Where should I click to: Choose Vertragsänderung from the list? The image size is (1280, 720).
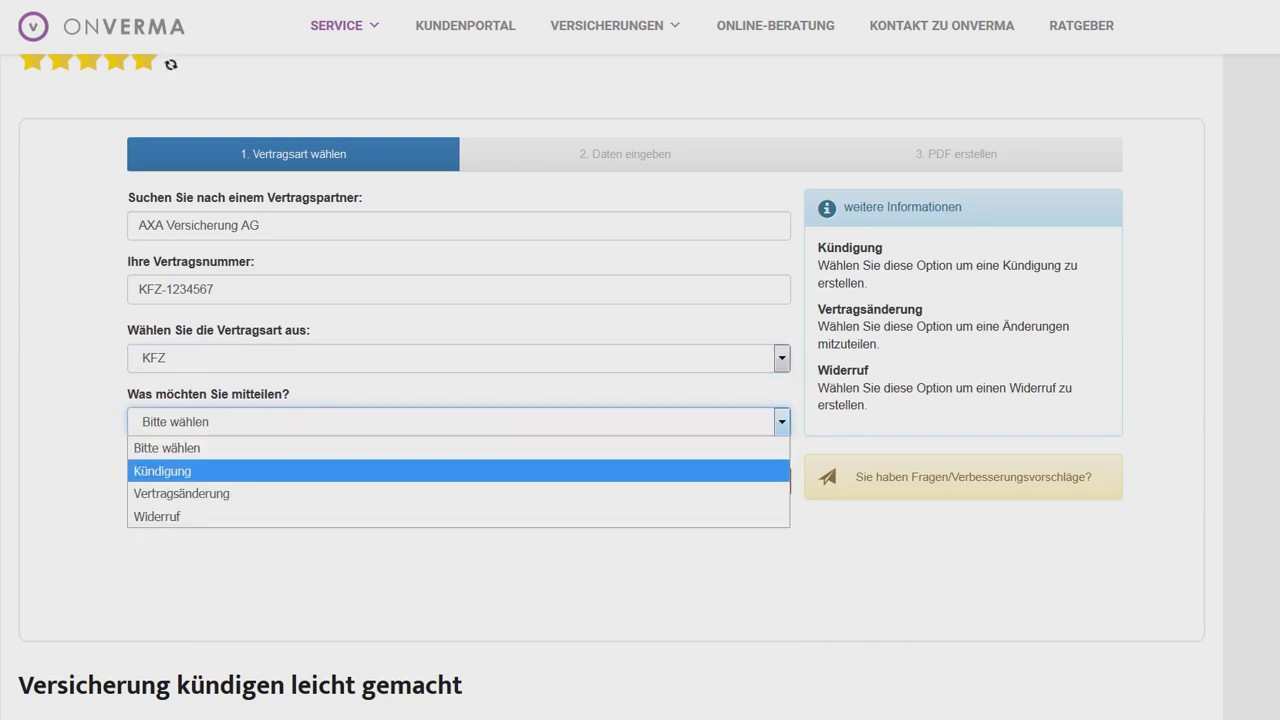(x=458, y=494)
